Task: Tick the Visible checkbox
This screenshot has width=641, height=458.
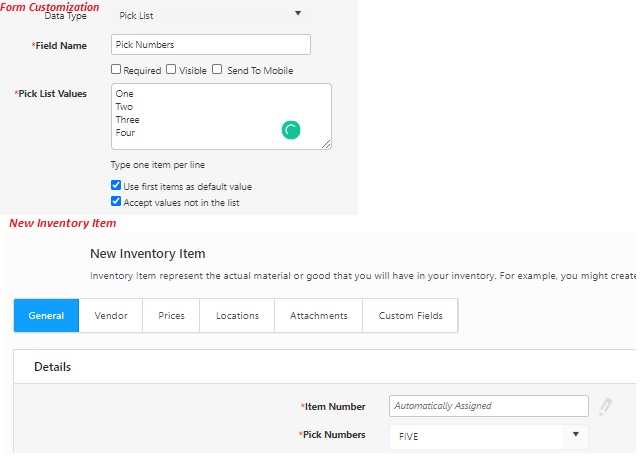Action: [x=171, y=70]
